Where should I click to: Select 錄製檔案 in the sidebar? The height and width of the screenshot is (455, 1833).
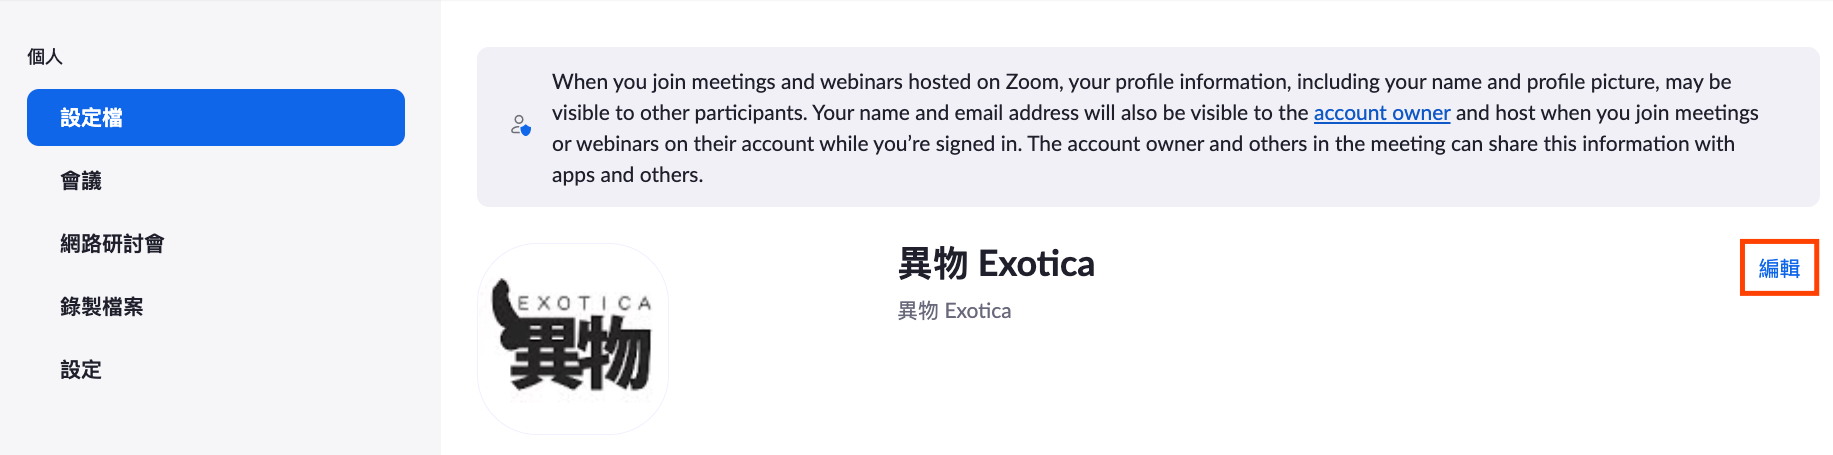click(101, 307)
